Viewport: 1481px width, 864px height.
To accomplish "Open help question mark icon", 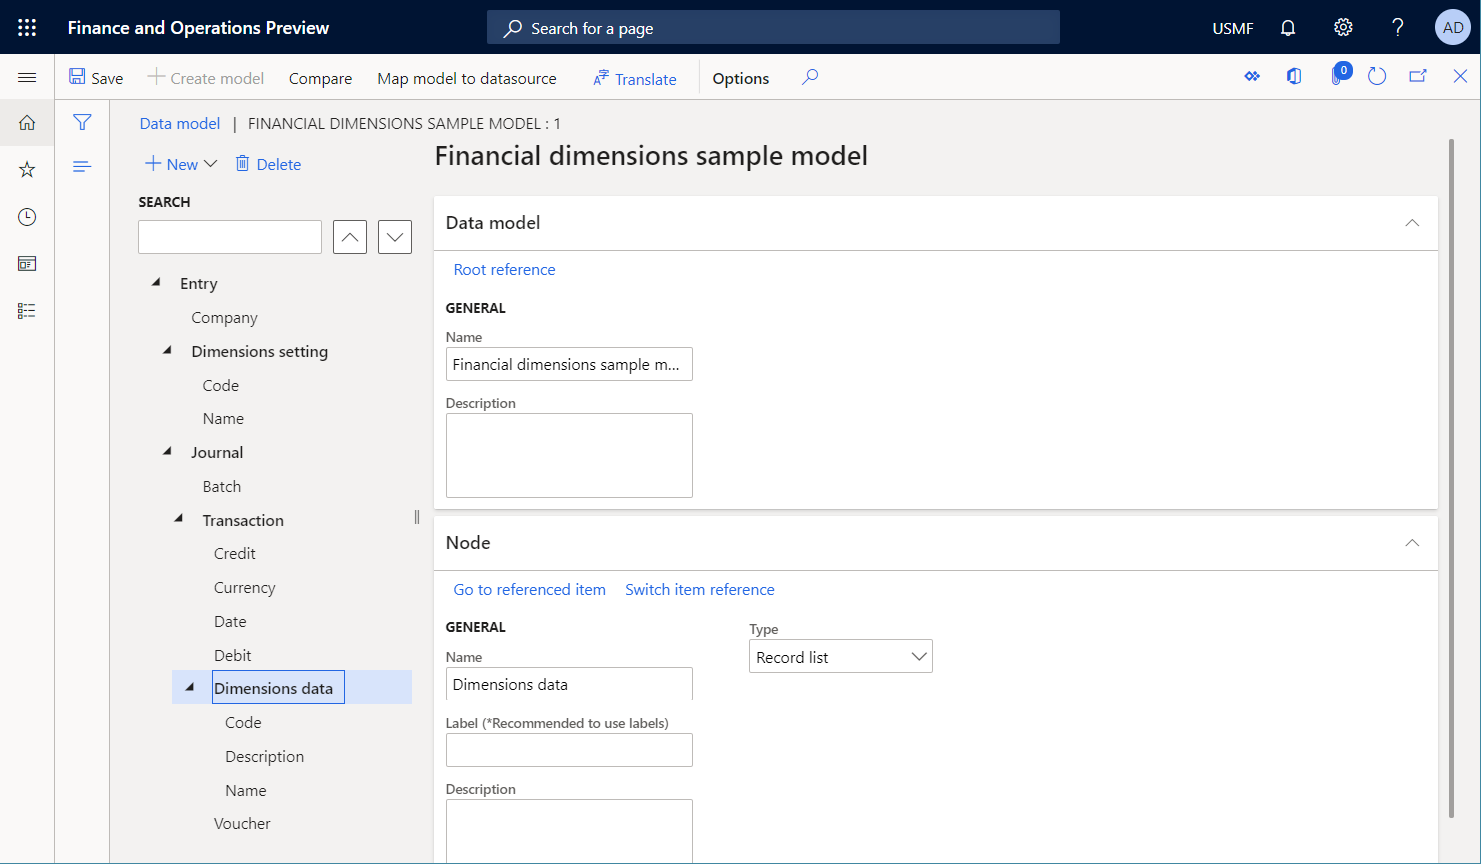I will coord(1398,28).
